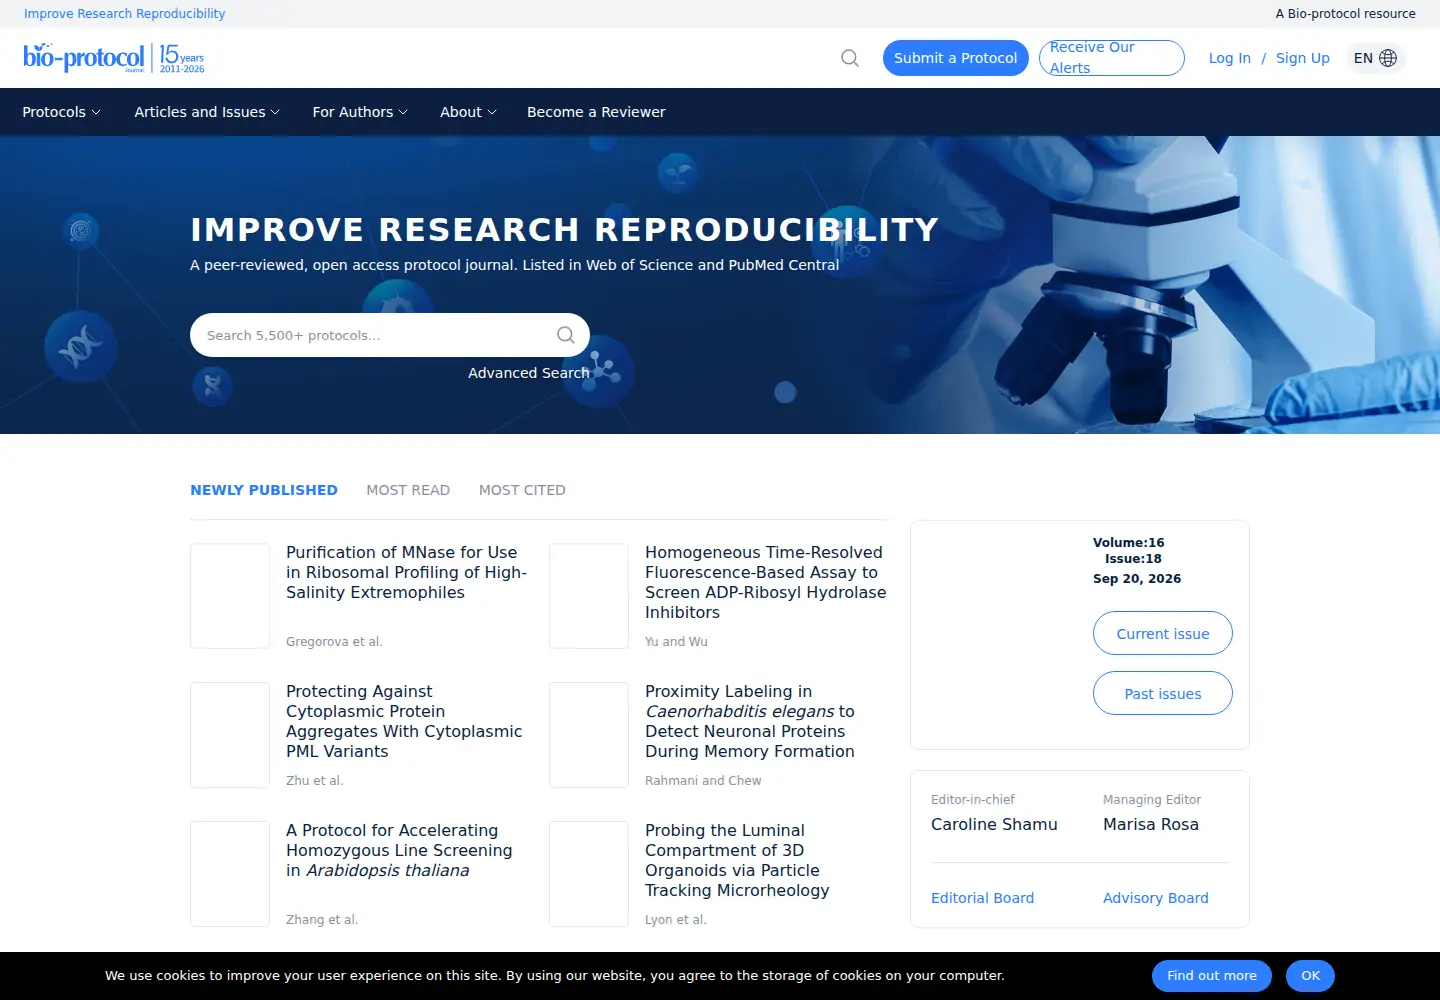Open the Advanced Search link
This screenshot has height=1000, width=1440.
(x=529, y=373)
